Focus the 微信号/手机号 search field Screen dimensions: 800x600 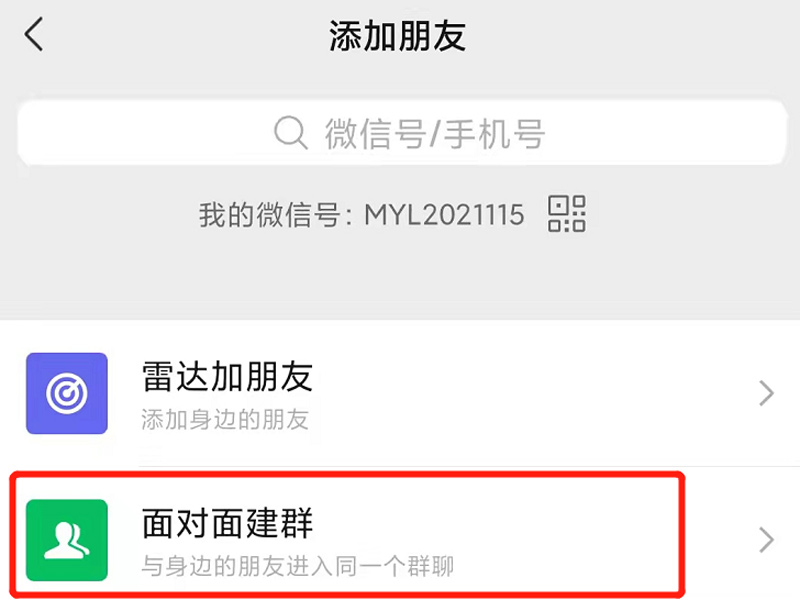click(402, 133)
